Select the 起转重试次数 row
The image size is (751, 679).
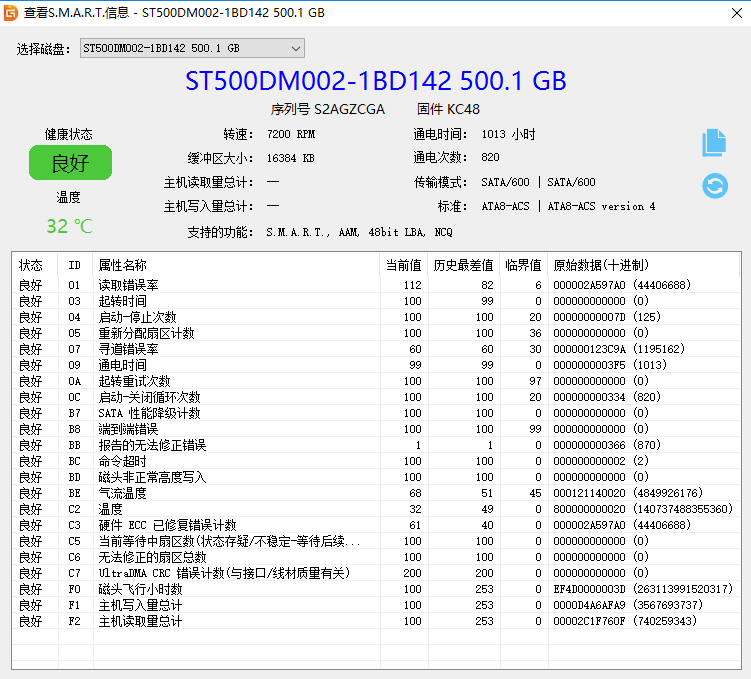[376, 381]
